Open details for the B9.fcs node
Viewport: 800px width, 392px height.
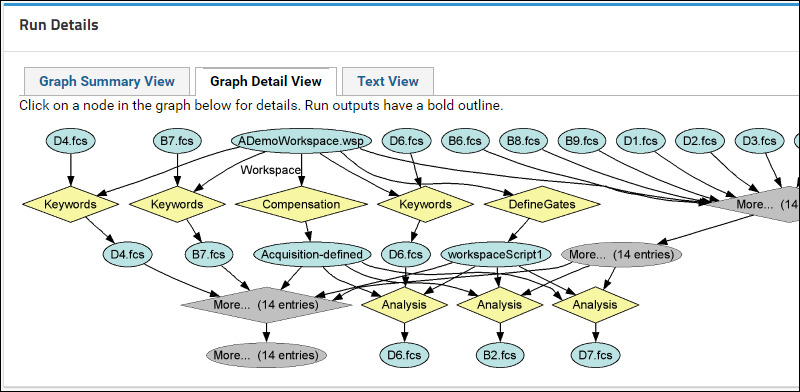(x=582, y=141)
